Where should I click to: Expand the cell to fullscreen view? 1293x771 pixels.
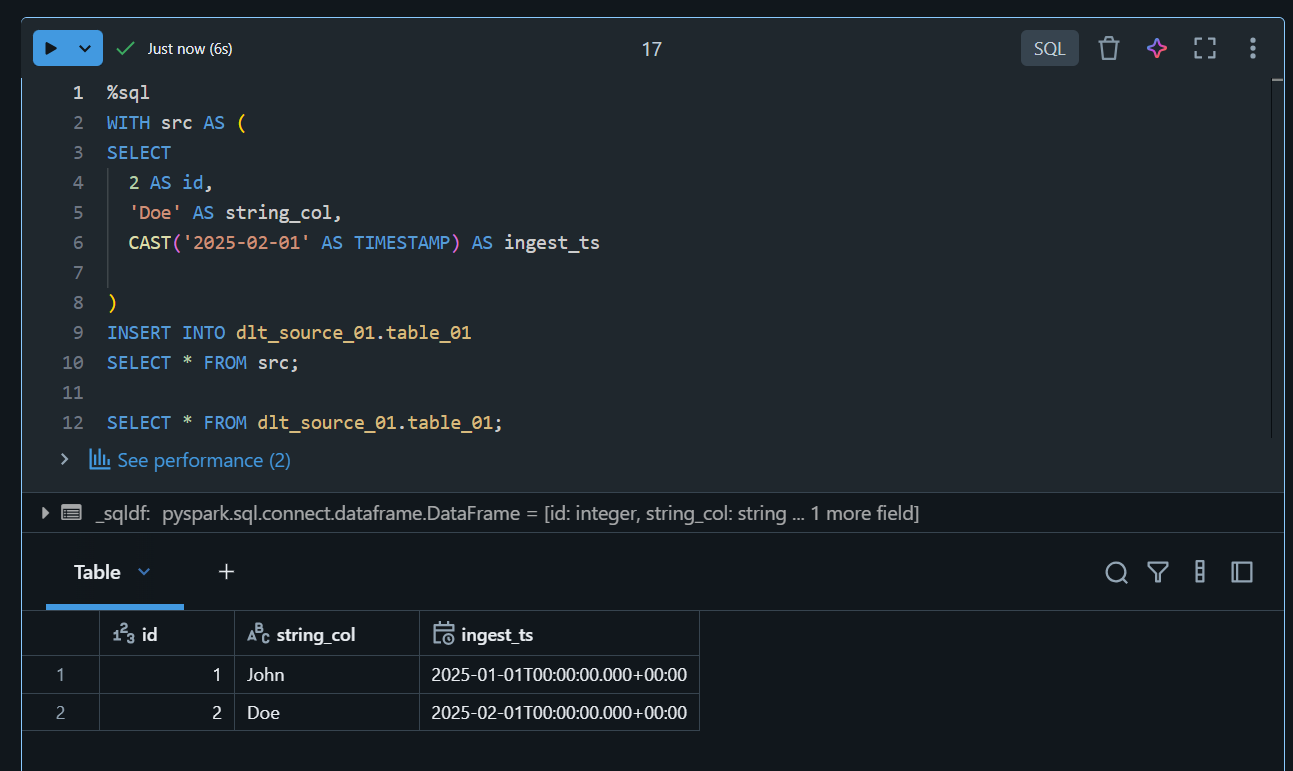[x=1204, y=47]
